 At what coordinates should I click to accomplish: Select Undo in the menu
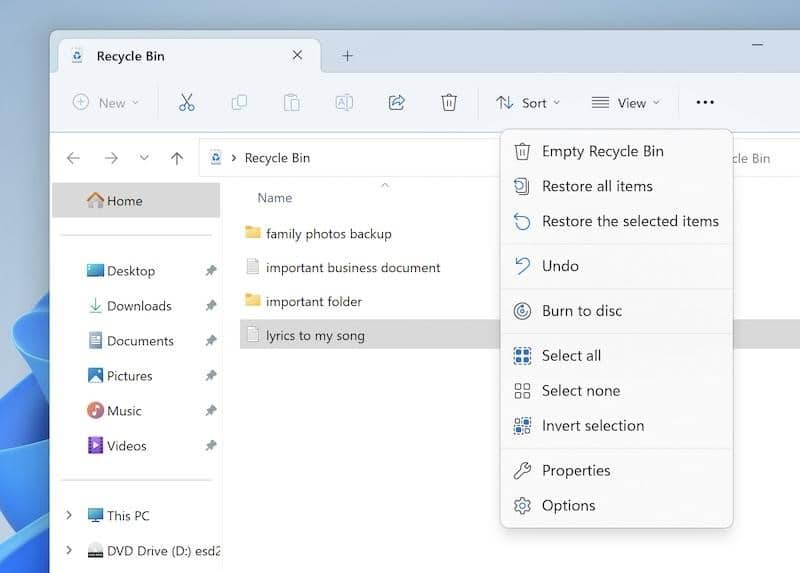(x=617, y=266)
